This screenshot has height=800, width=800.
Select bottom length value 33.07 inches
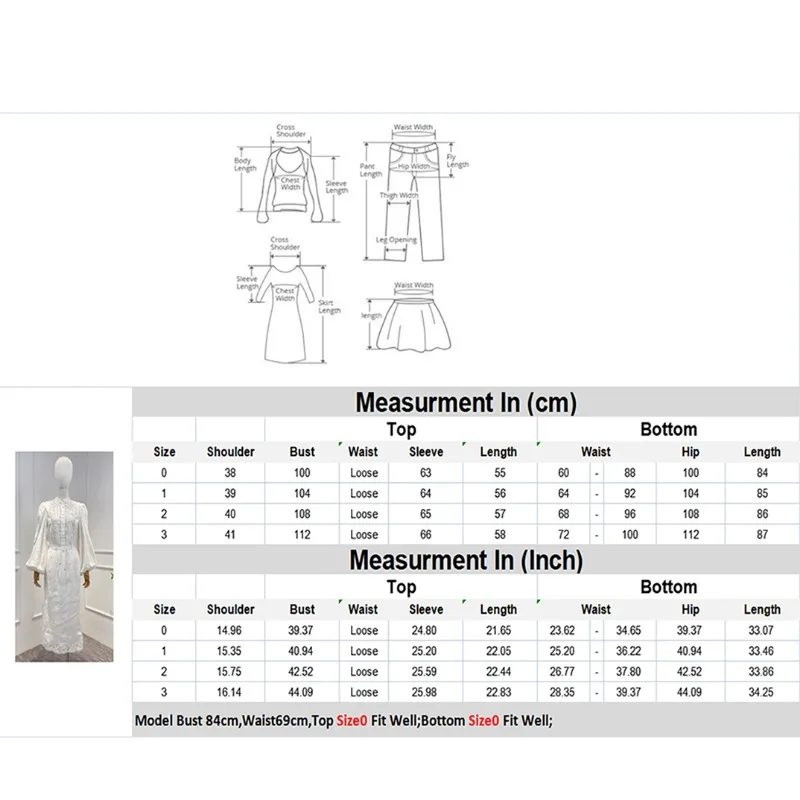(761, 631)
